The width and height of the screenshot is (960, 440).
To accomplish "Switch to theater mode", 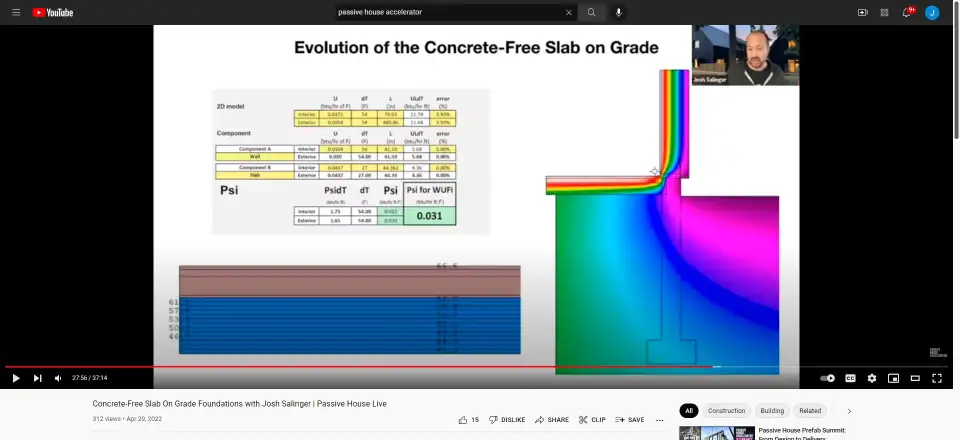I will point(915,378).
